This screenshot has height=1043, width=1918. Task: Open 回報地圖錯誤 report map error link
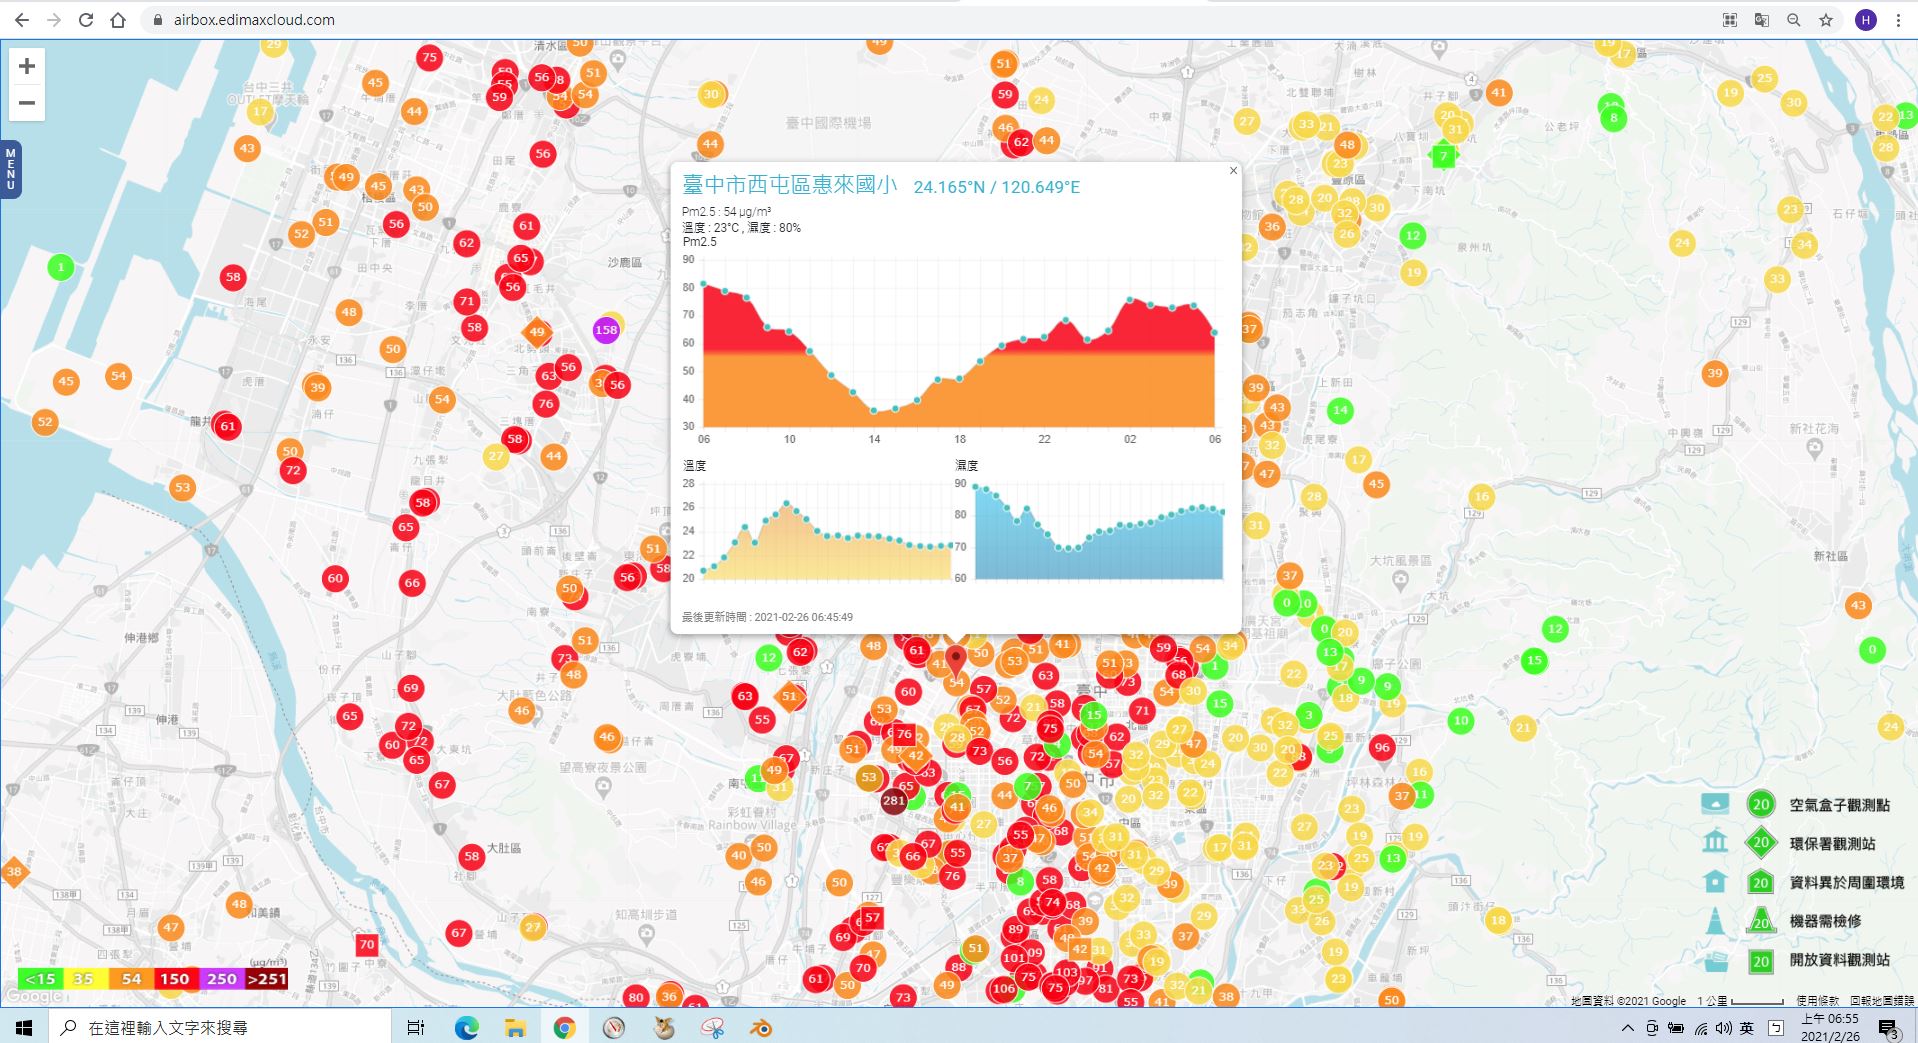(1881, 1000)
